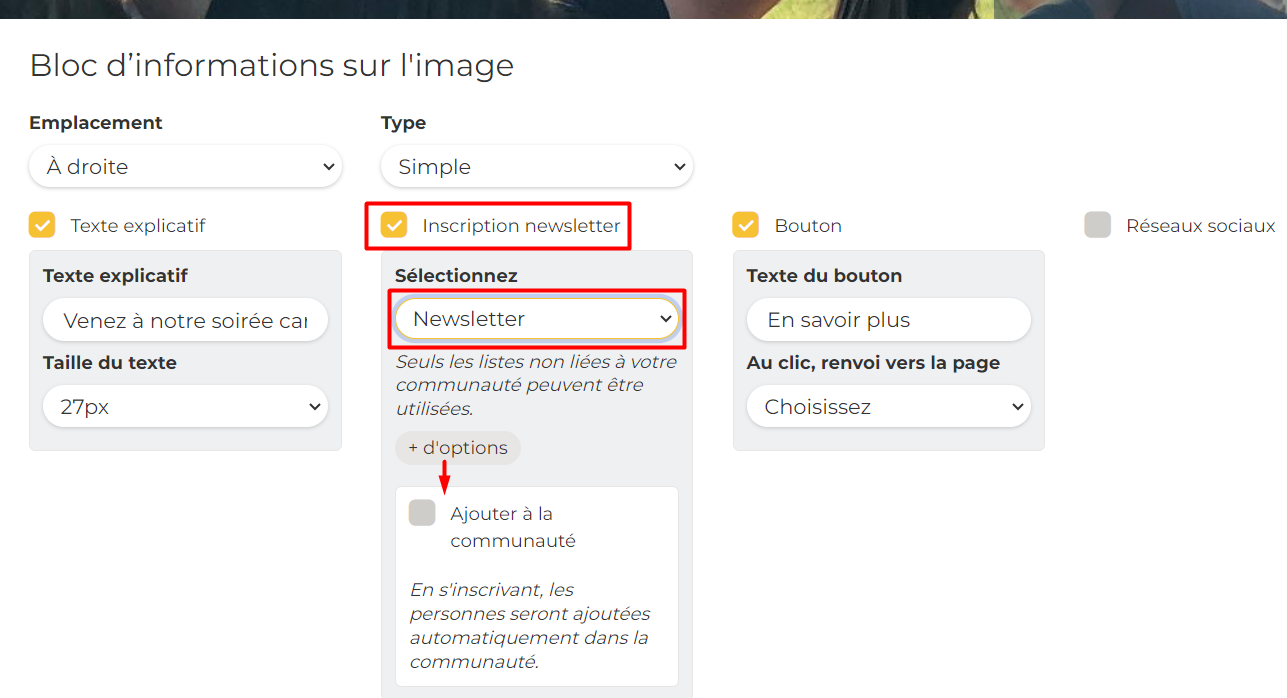Tick the Ajouter à la communauté checkbox
This screenshot has width=1287, height=698.
coord(422,513)
